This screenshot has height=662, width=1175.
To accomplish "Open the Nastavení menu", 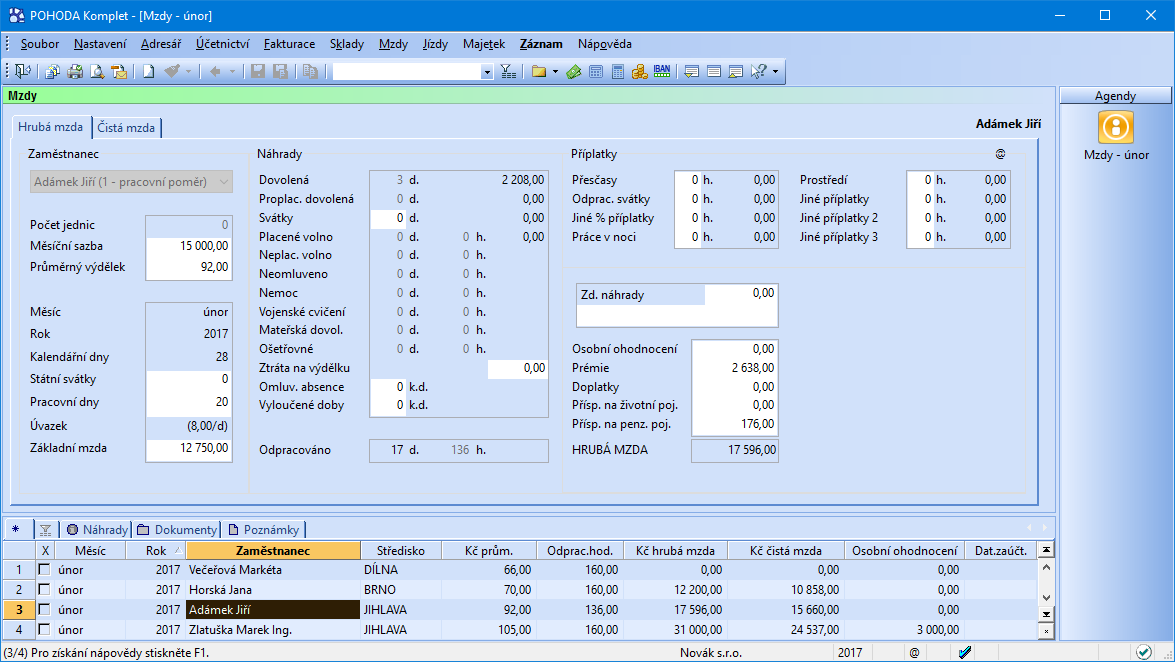I will (100, 43).
